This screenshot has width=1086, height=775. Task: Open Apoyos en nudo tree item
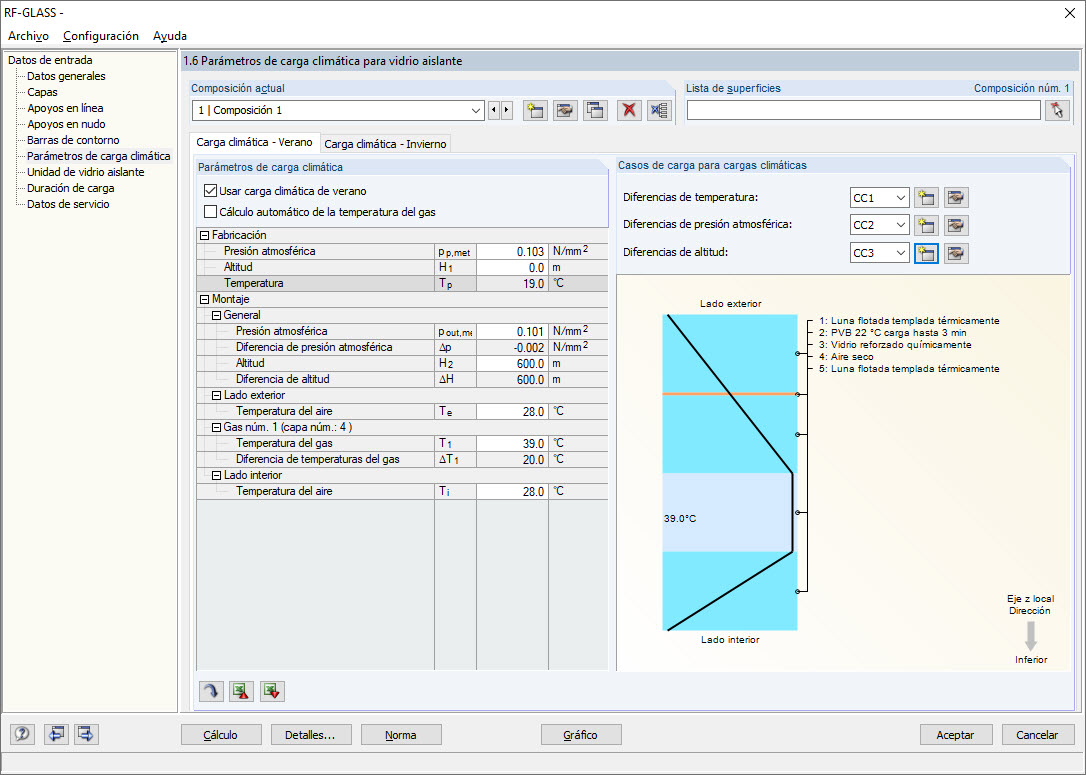click(x=66, y=124)
